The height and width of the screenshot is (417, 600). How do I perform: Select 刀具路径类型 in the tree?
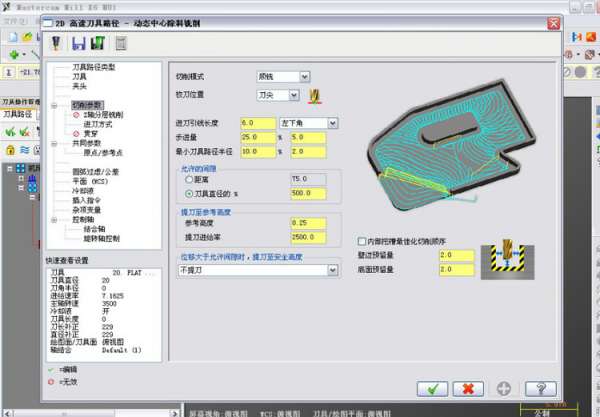click(94, 67)
